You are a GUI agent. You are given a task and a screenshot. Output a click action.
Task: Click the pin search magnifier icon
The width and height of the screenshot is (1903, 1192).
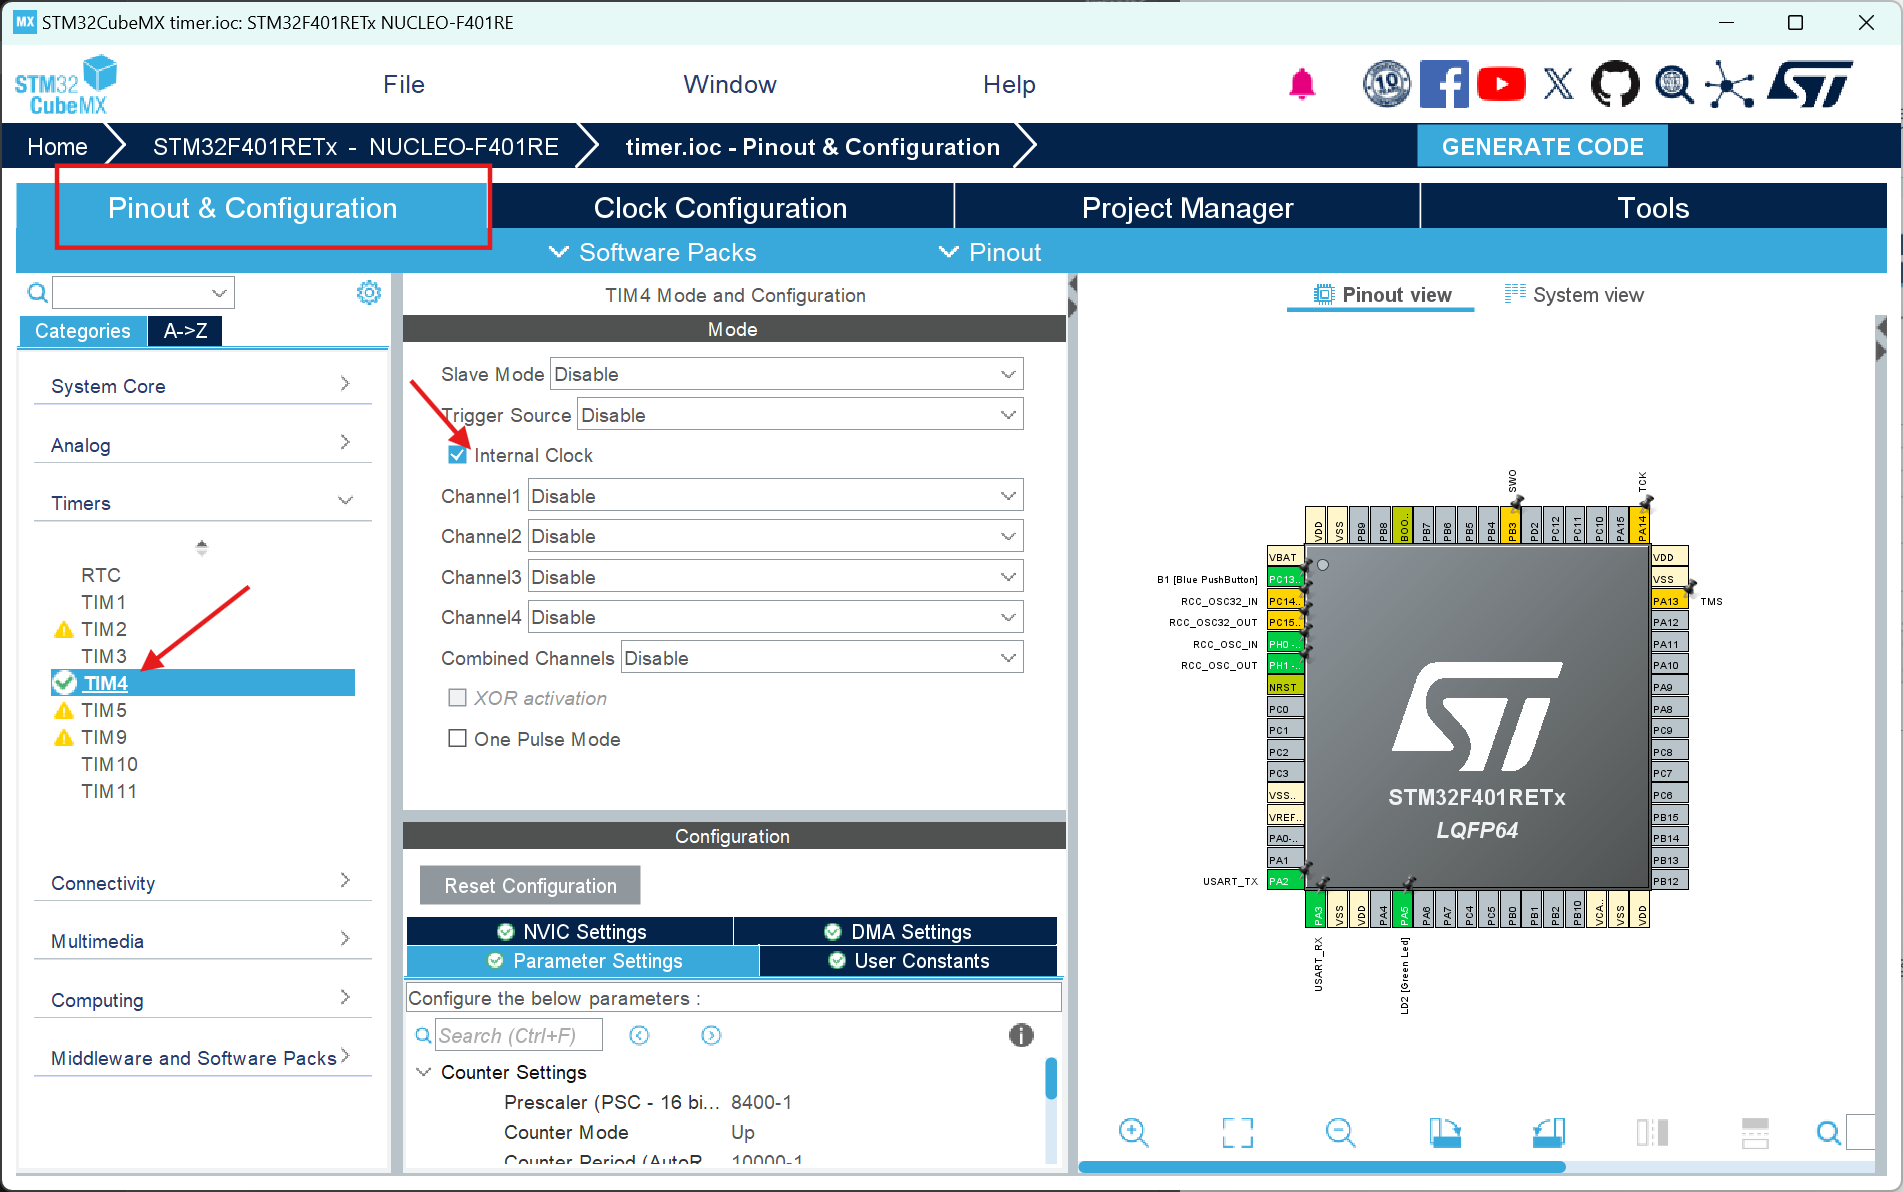coord(1828,1132)
